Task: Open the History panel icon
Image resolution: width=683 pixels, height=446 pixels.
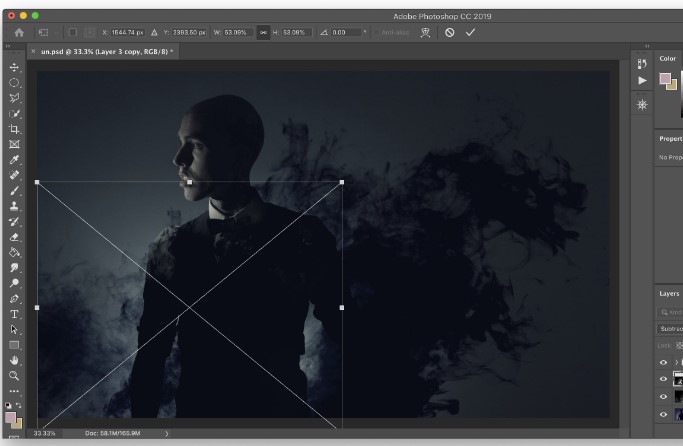Action: click(642, 64)
